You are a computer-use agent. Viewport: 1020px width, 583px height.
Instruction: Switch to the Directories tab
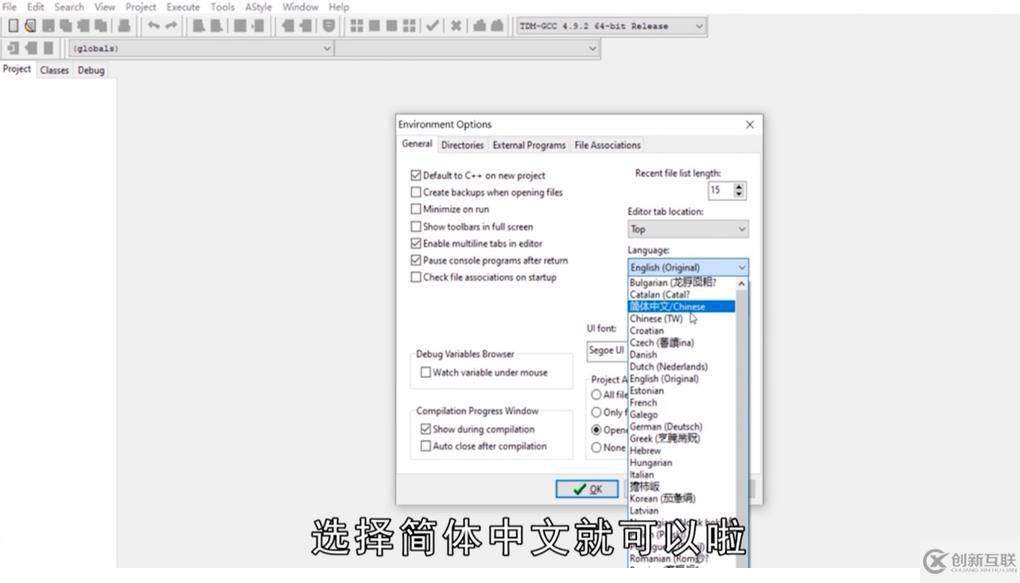point(461,144)
